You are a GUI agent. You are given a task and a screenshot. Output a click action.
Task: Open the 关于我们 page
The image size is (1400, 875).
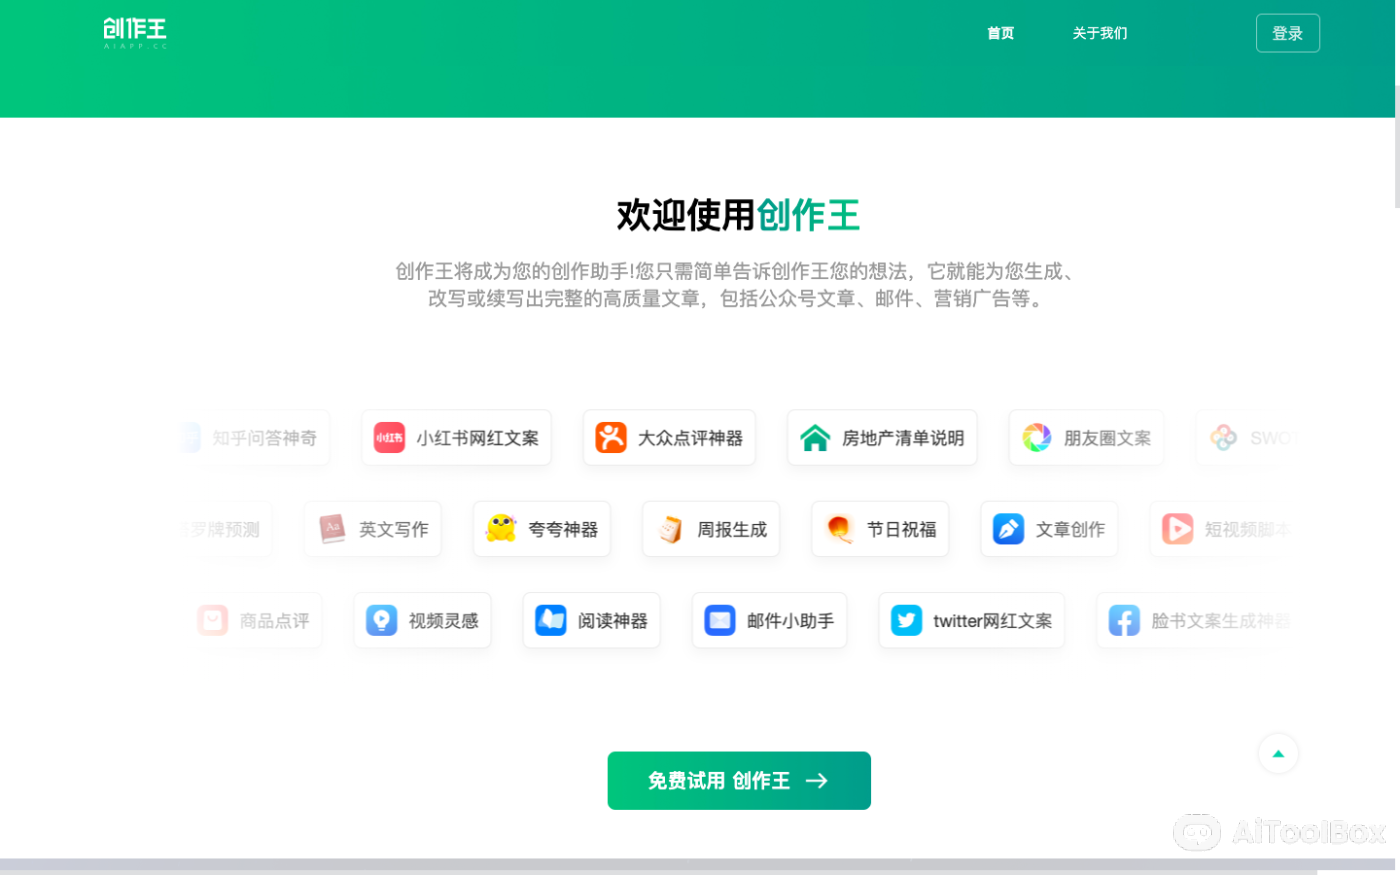[1100, 33]
